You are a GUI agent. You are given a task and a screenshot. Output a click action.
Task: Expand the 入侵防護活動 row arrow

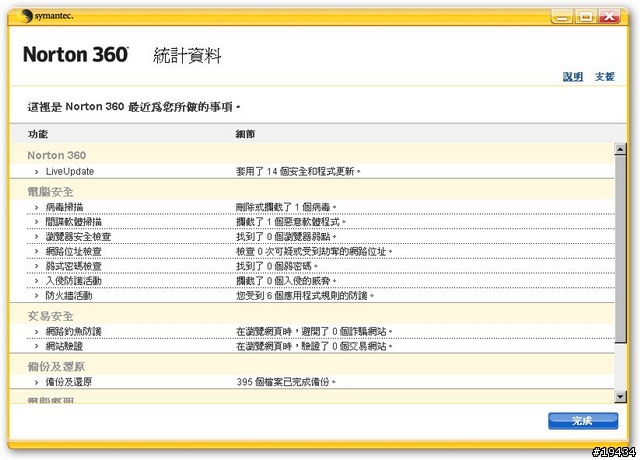pos(36,281)
